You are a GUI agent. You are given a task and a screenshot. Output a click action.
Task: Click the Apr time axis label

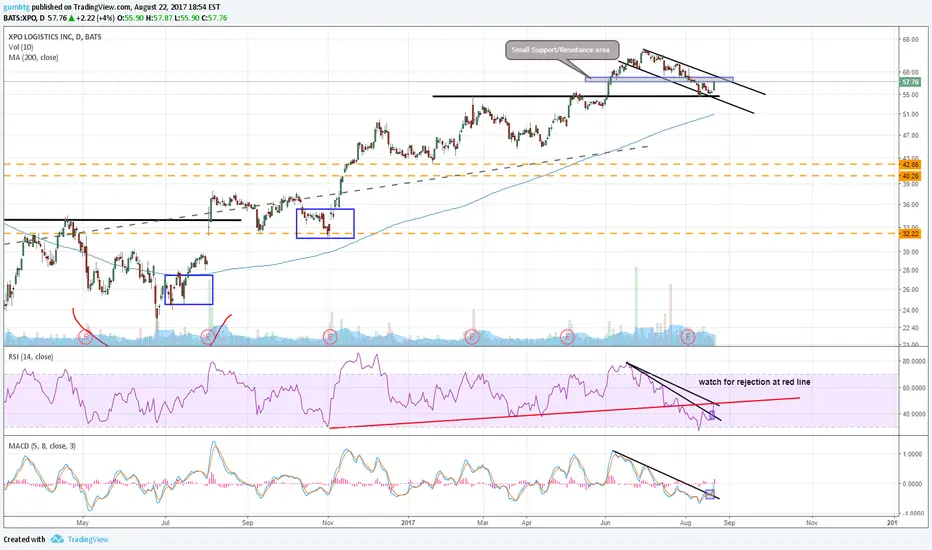pyautogui.click(x=527, y=523)
